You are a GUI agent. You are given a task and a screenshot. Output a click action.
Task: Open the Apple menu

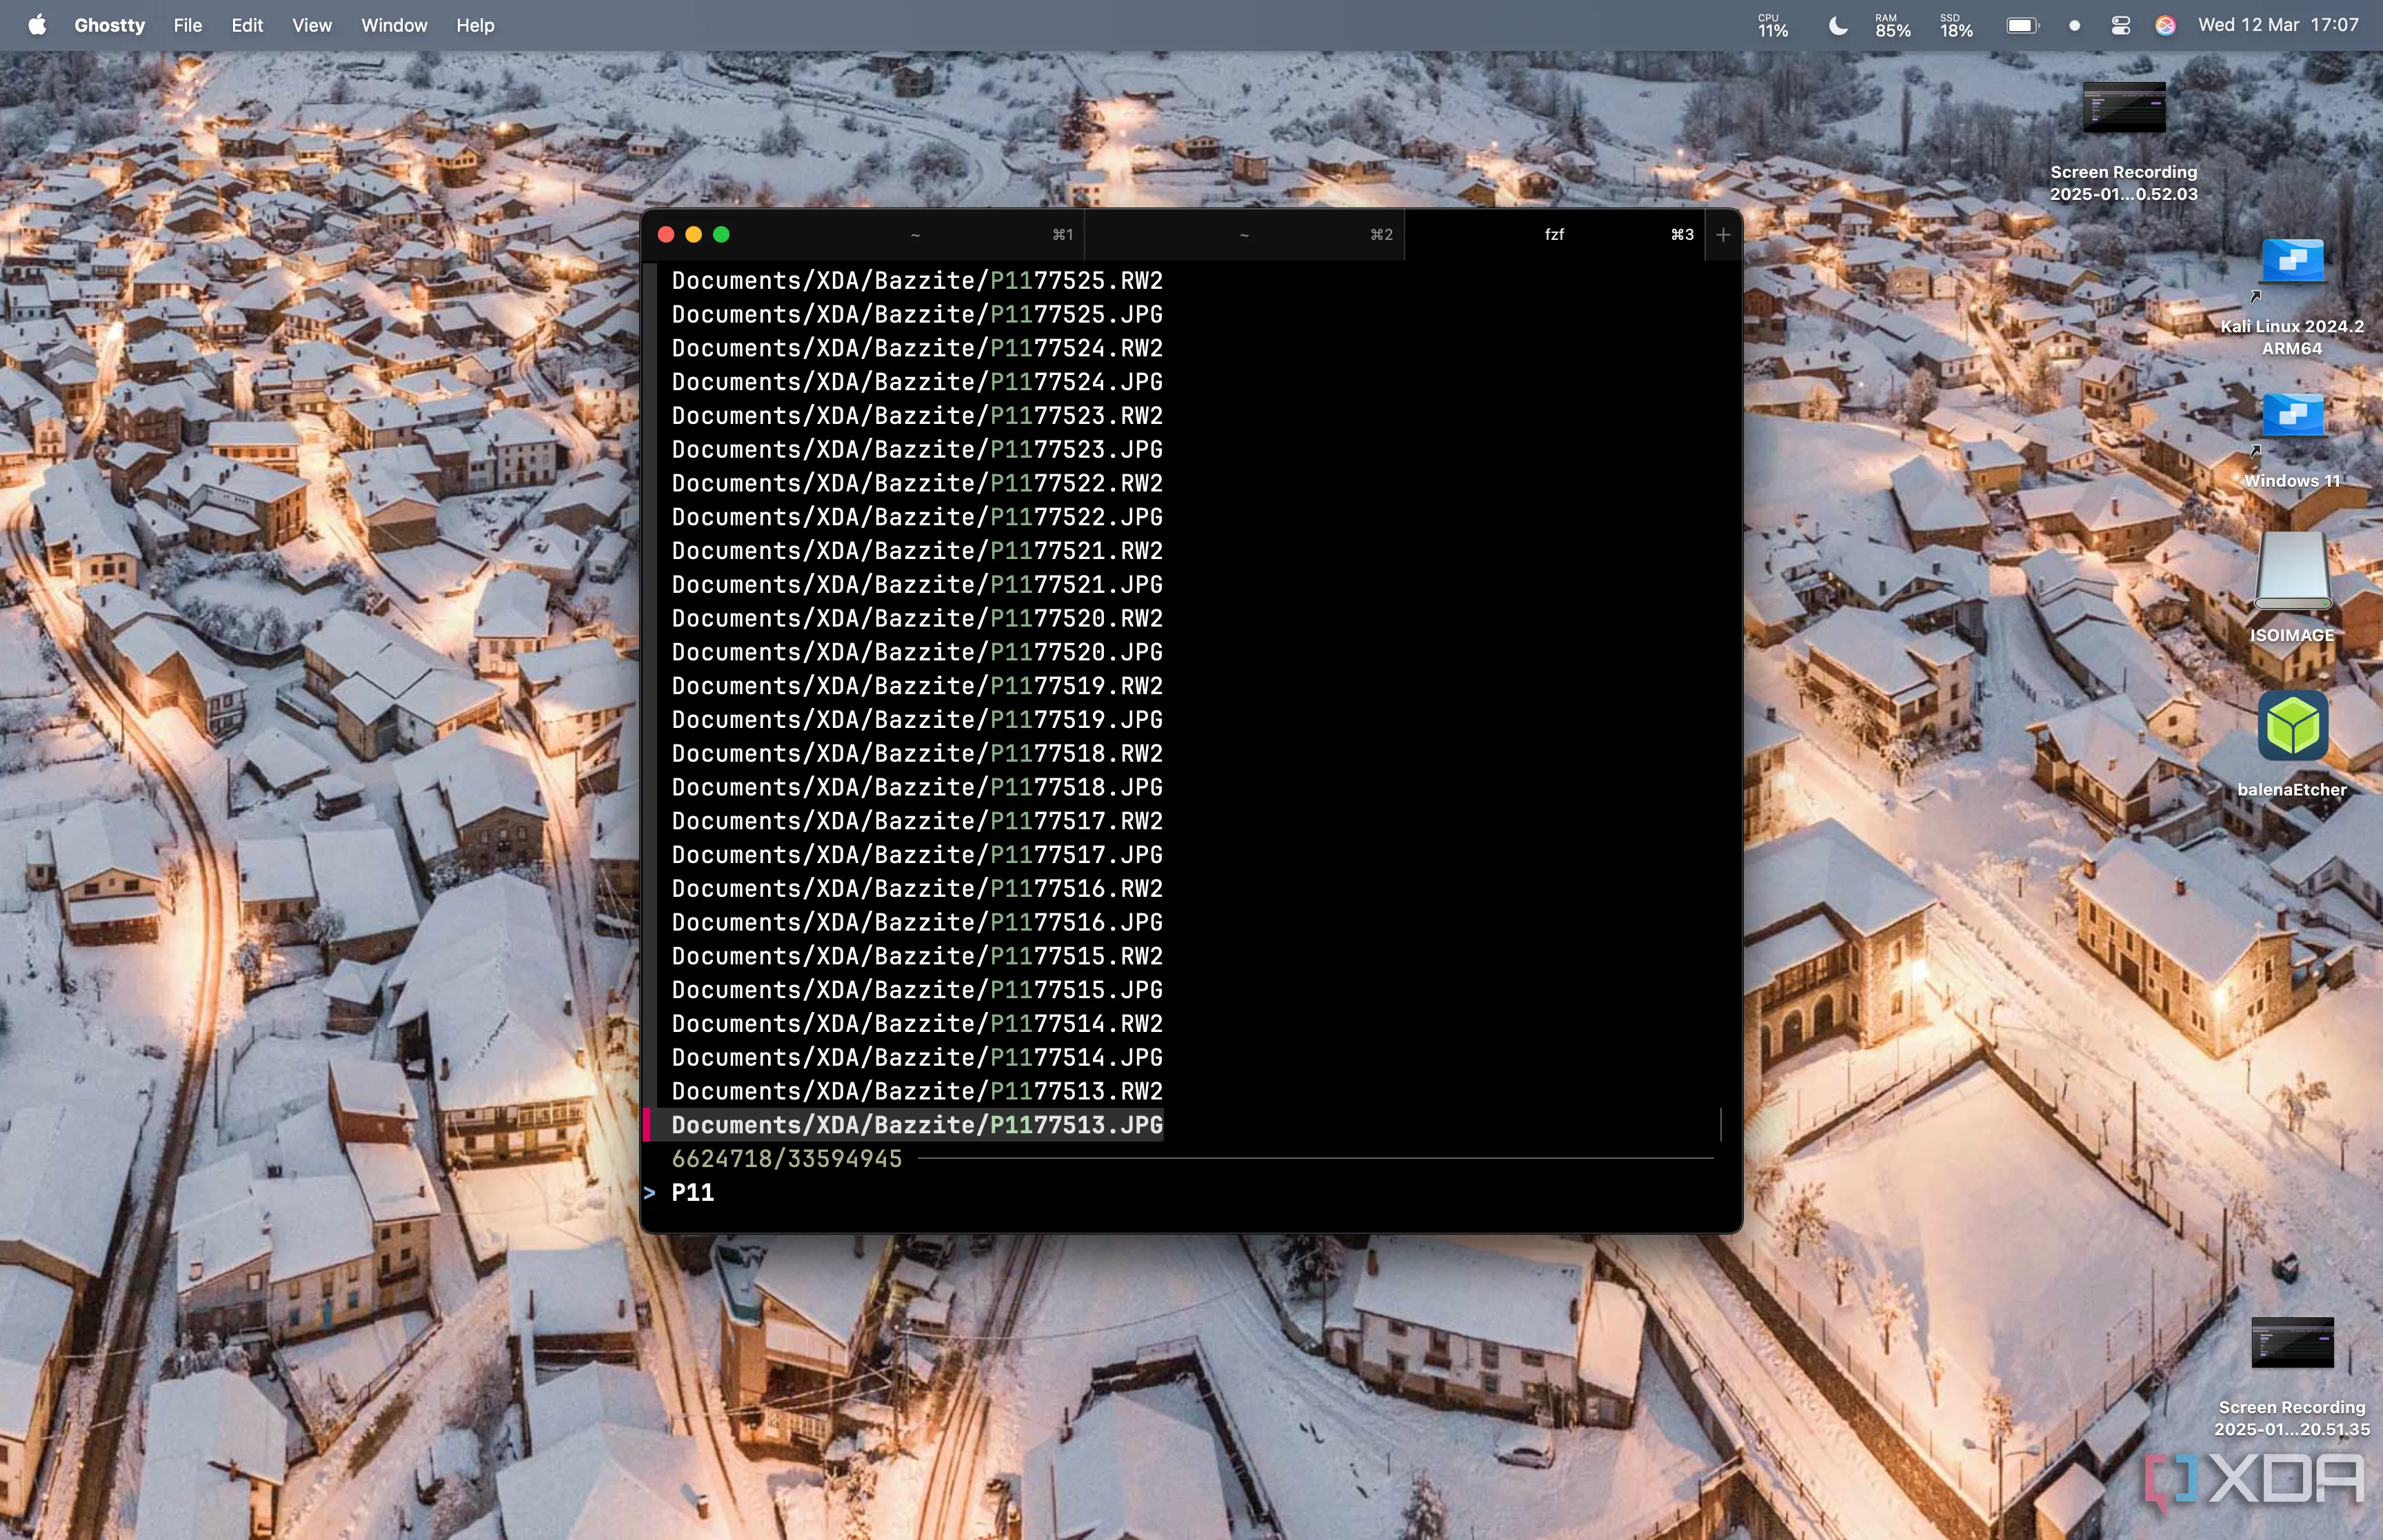click(37, 25)
